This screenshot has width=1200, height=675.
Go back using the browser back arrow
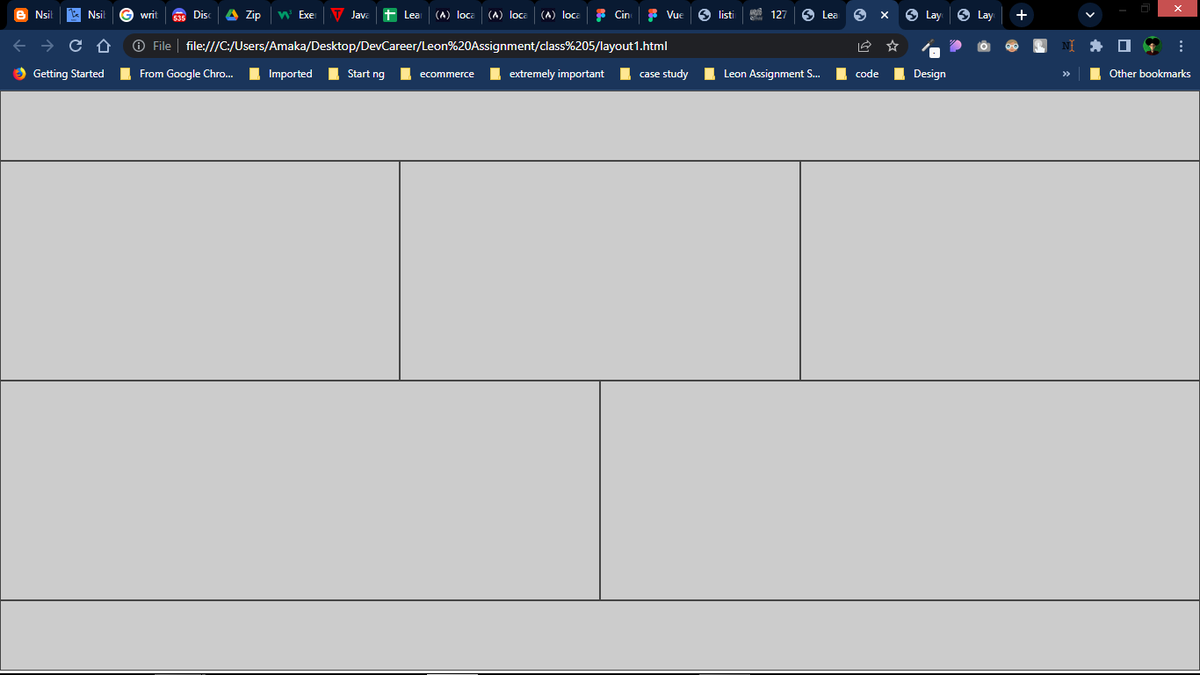click(21, 46)
